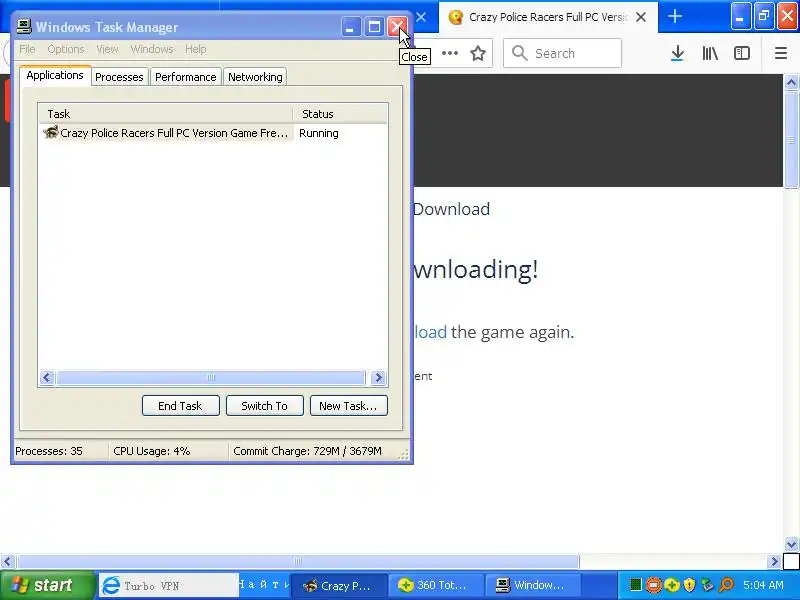
Task: Open the browser Downloads arrow icon
Action: pos(678,53)
